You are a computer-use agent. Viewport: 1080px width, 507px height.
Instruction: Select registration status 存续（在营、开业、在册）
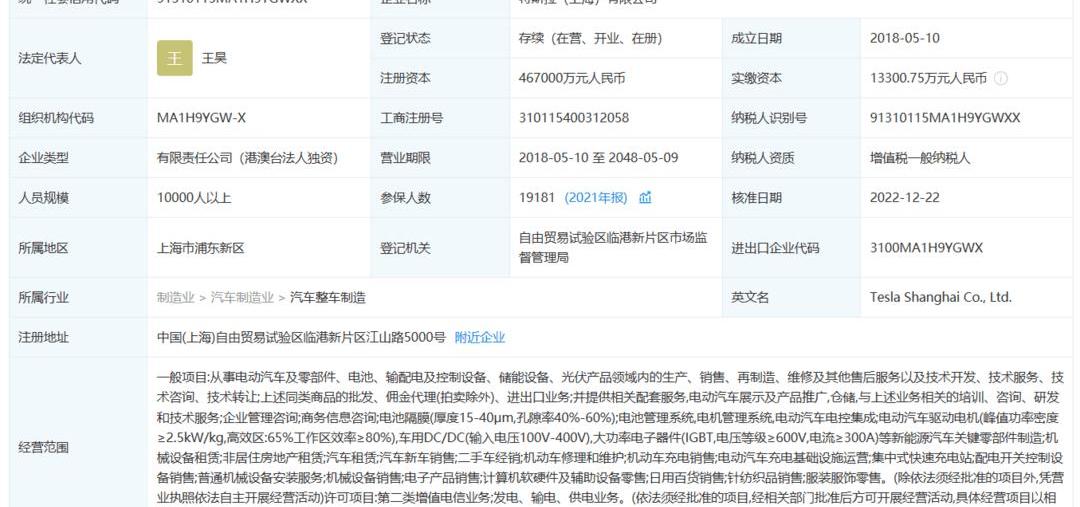pyautogui.click(x=590, y=39)
